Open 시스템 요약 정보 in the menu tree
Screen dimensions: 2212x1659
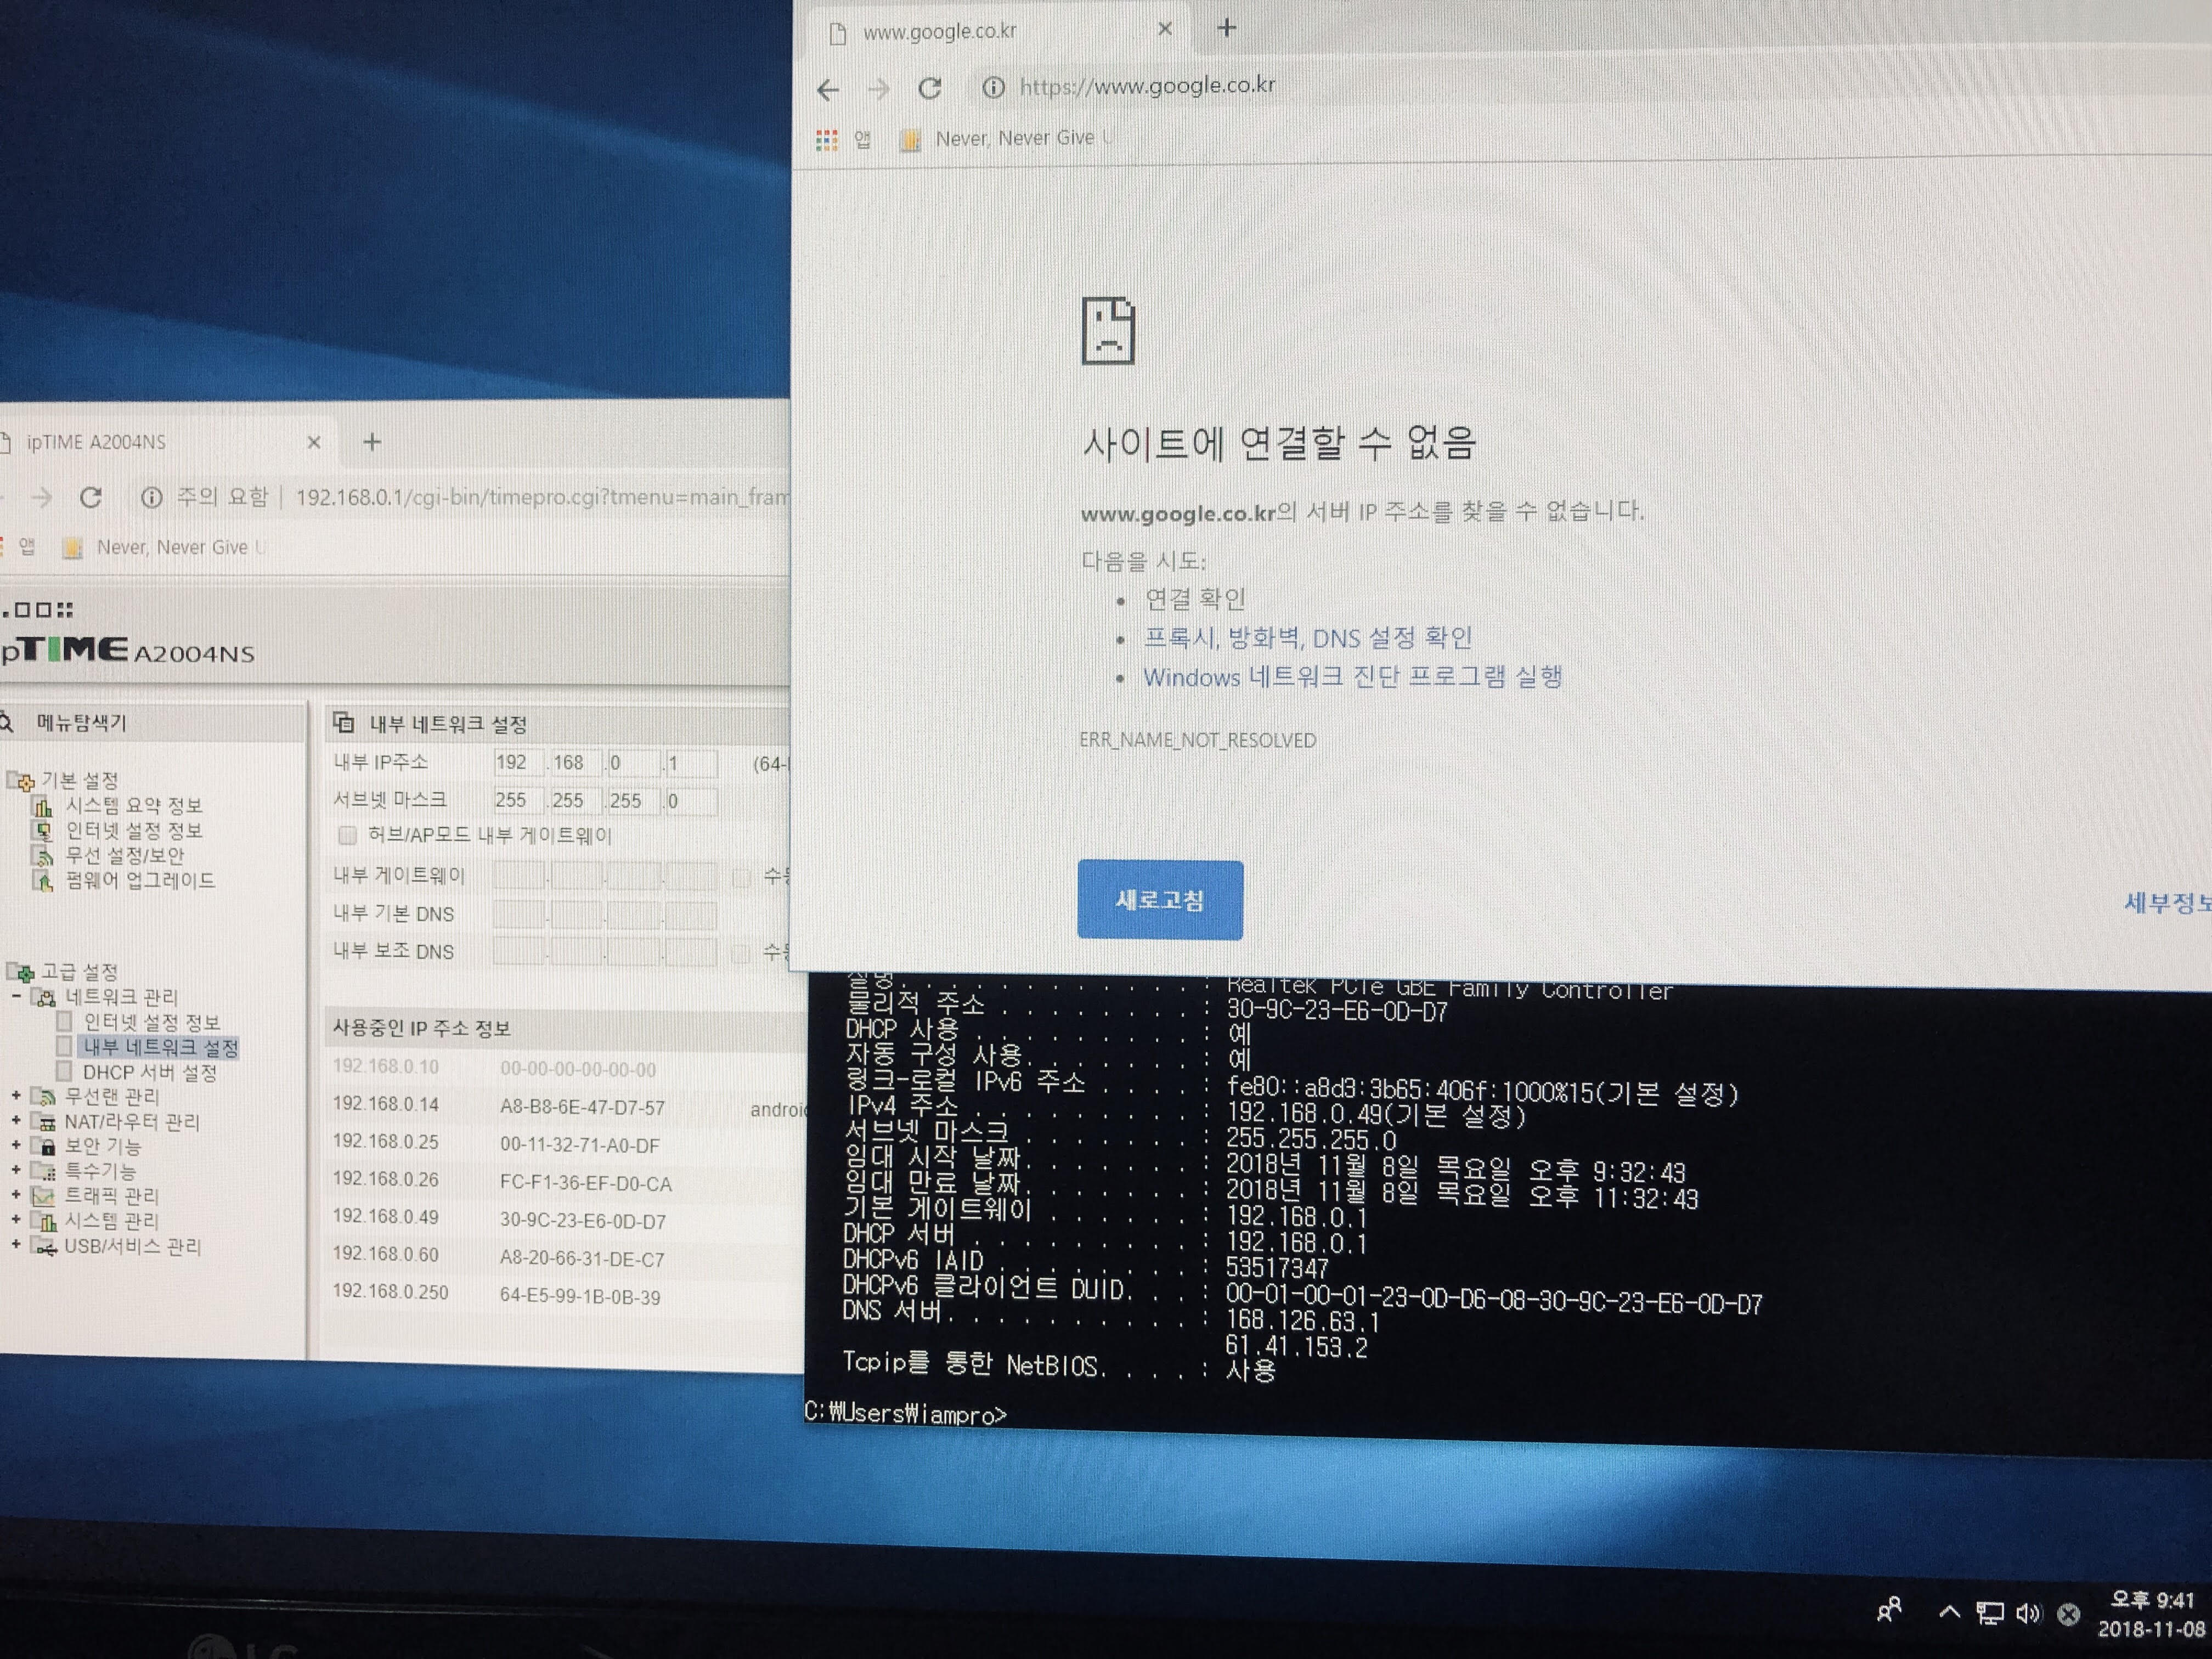tap(134, 805)
